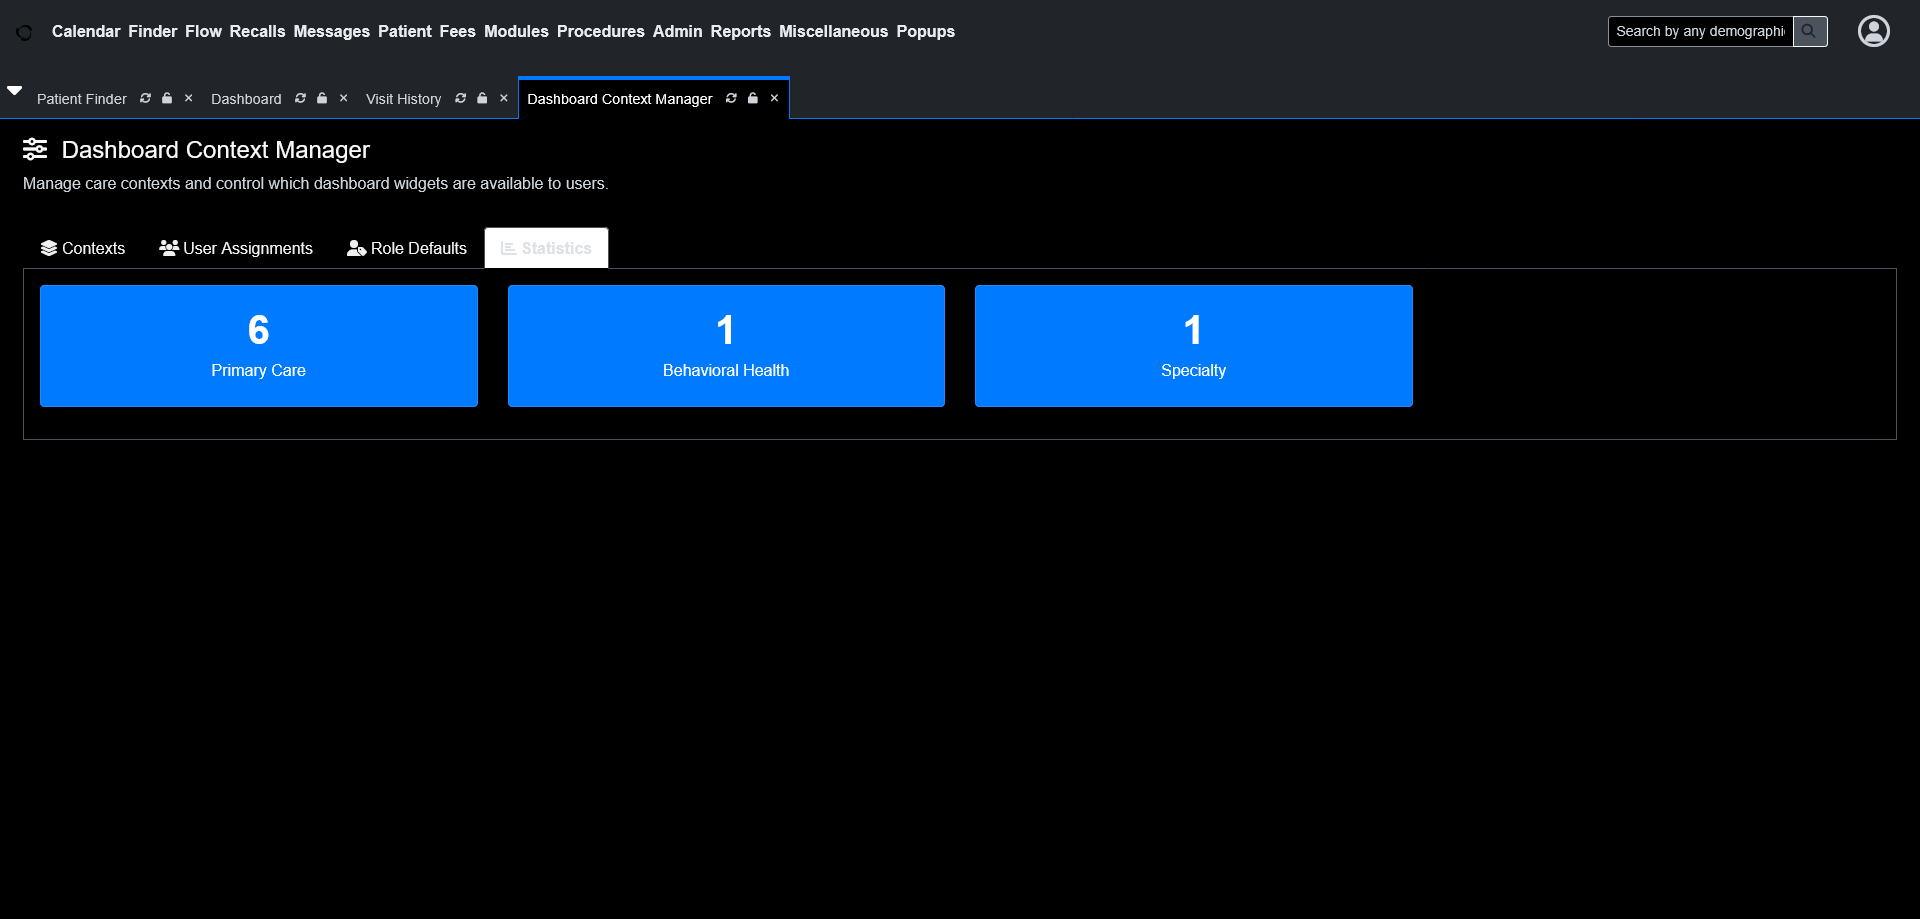The image size is (1920, 919).
Task: Click the Behavioral Health statistics card
Action: tap(726, 346)
